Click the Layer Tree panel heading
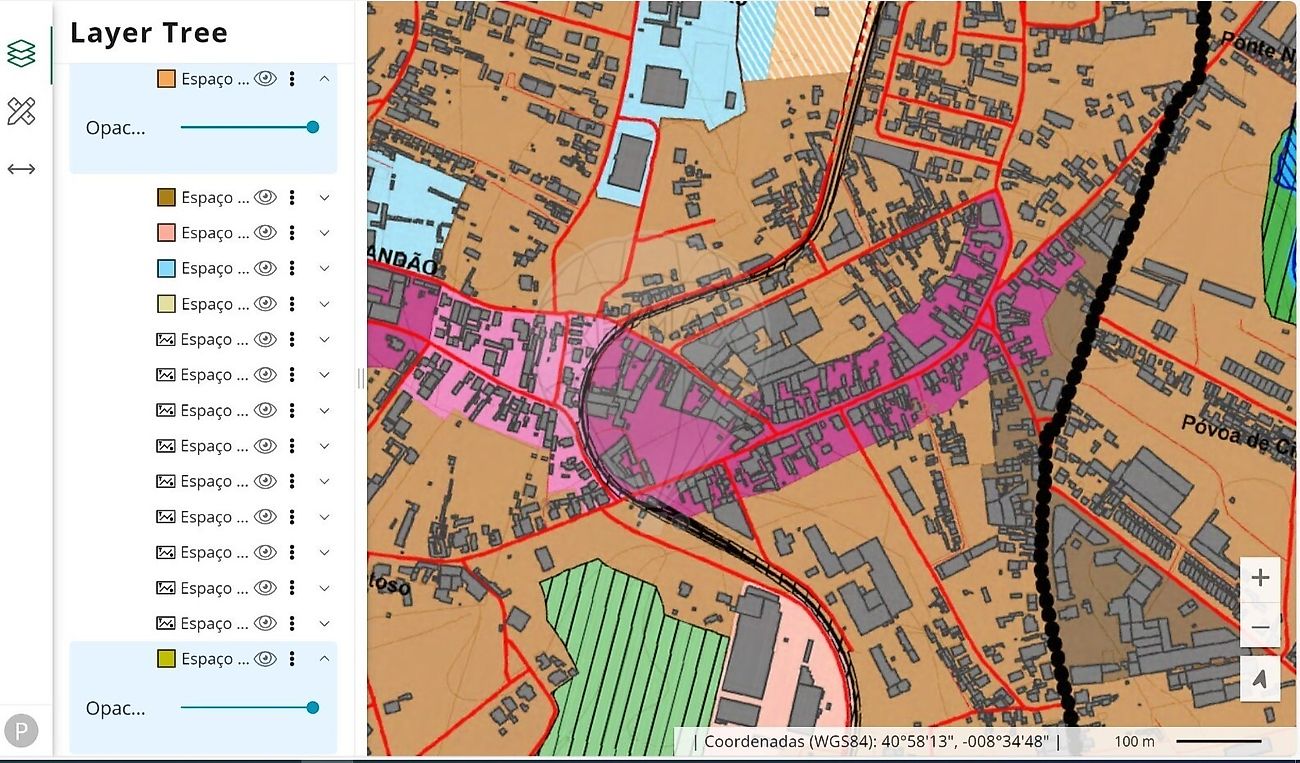This screenshot has width=1300, height=763. pyautogui.click(x=149, y=33)
